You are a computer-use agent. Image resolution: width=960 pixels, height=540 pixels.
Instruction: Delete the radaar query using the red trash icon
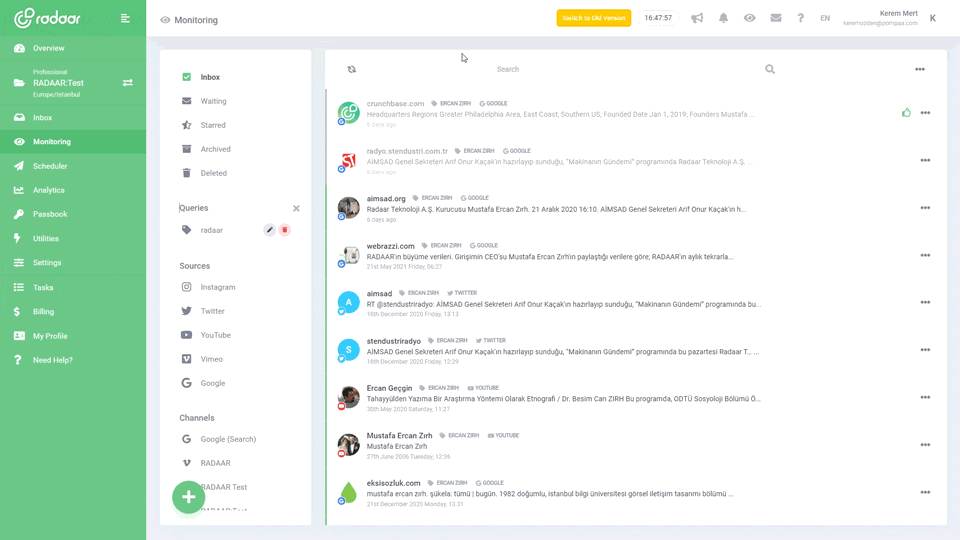(x=284, y=230)
